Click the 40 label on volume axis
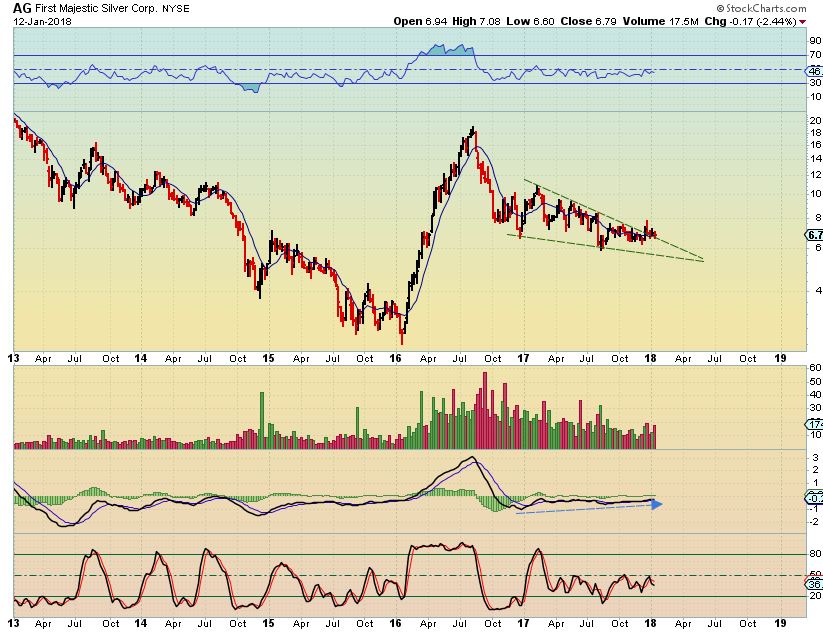The width and height of the screenshot is (823, 632). (815, 395)
